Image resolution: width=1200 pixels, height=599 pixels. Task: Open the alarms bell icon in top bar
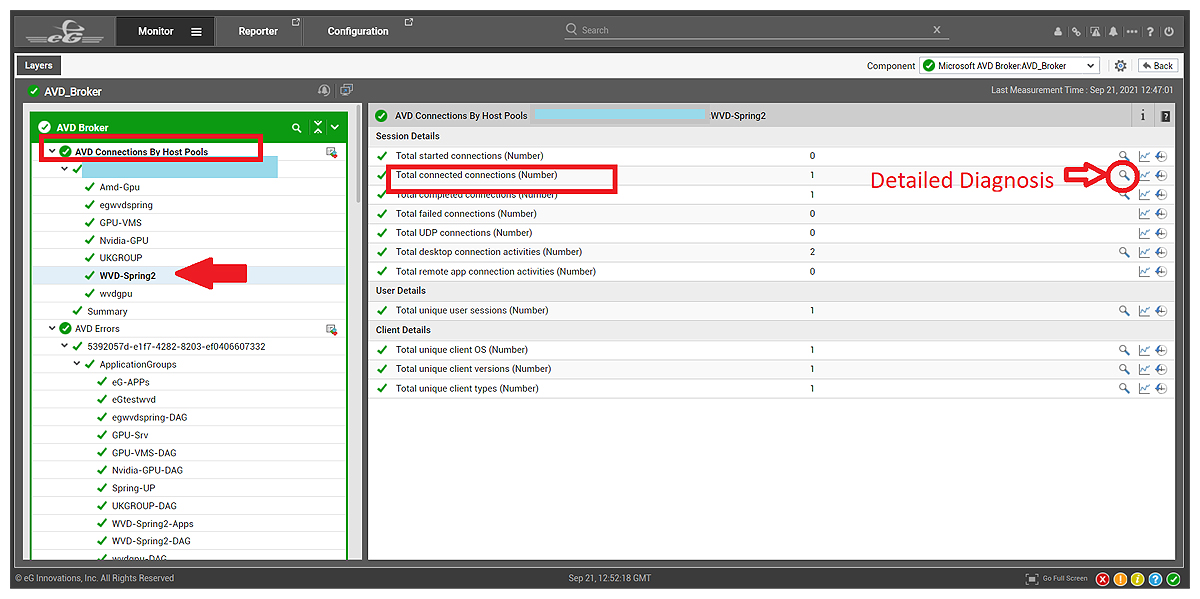1115,32
